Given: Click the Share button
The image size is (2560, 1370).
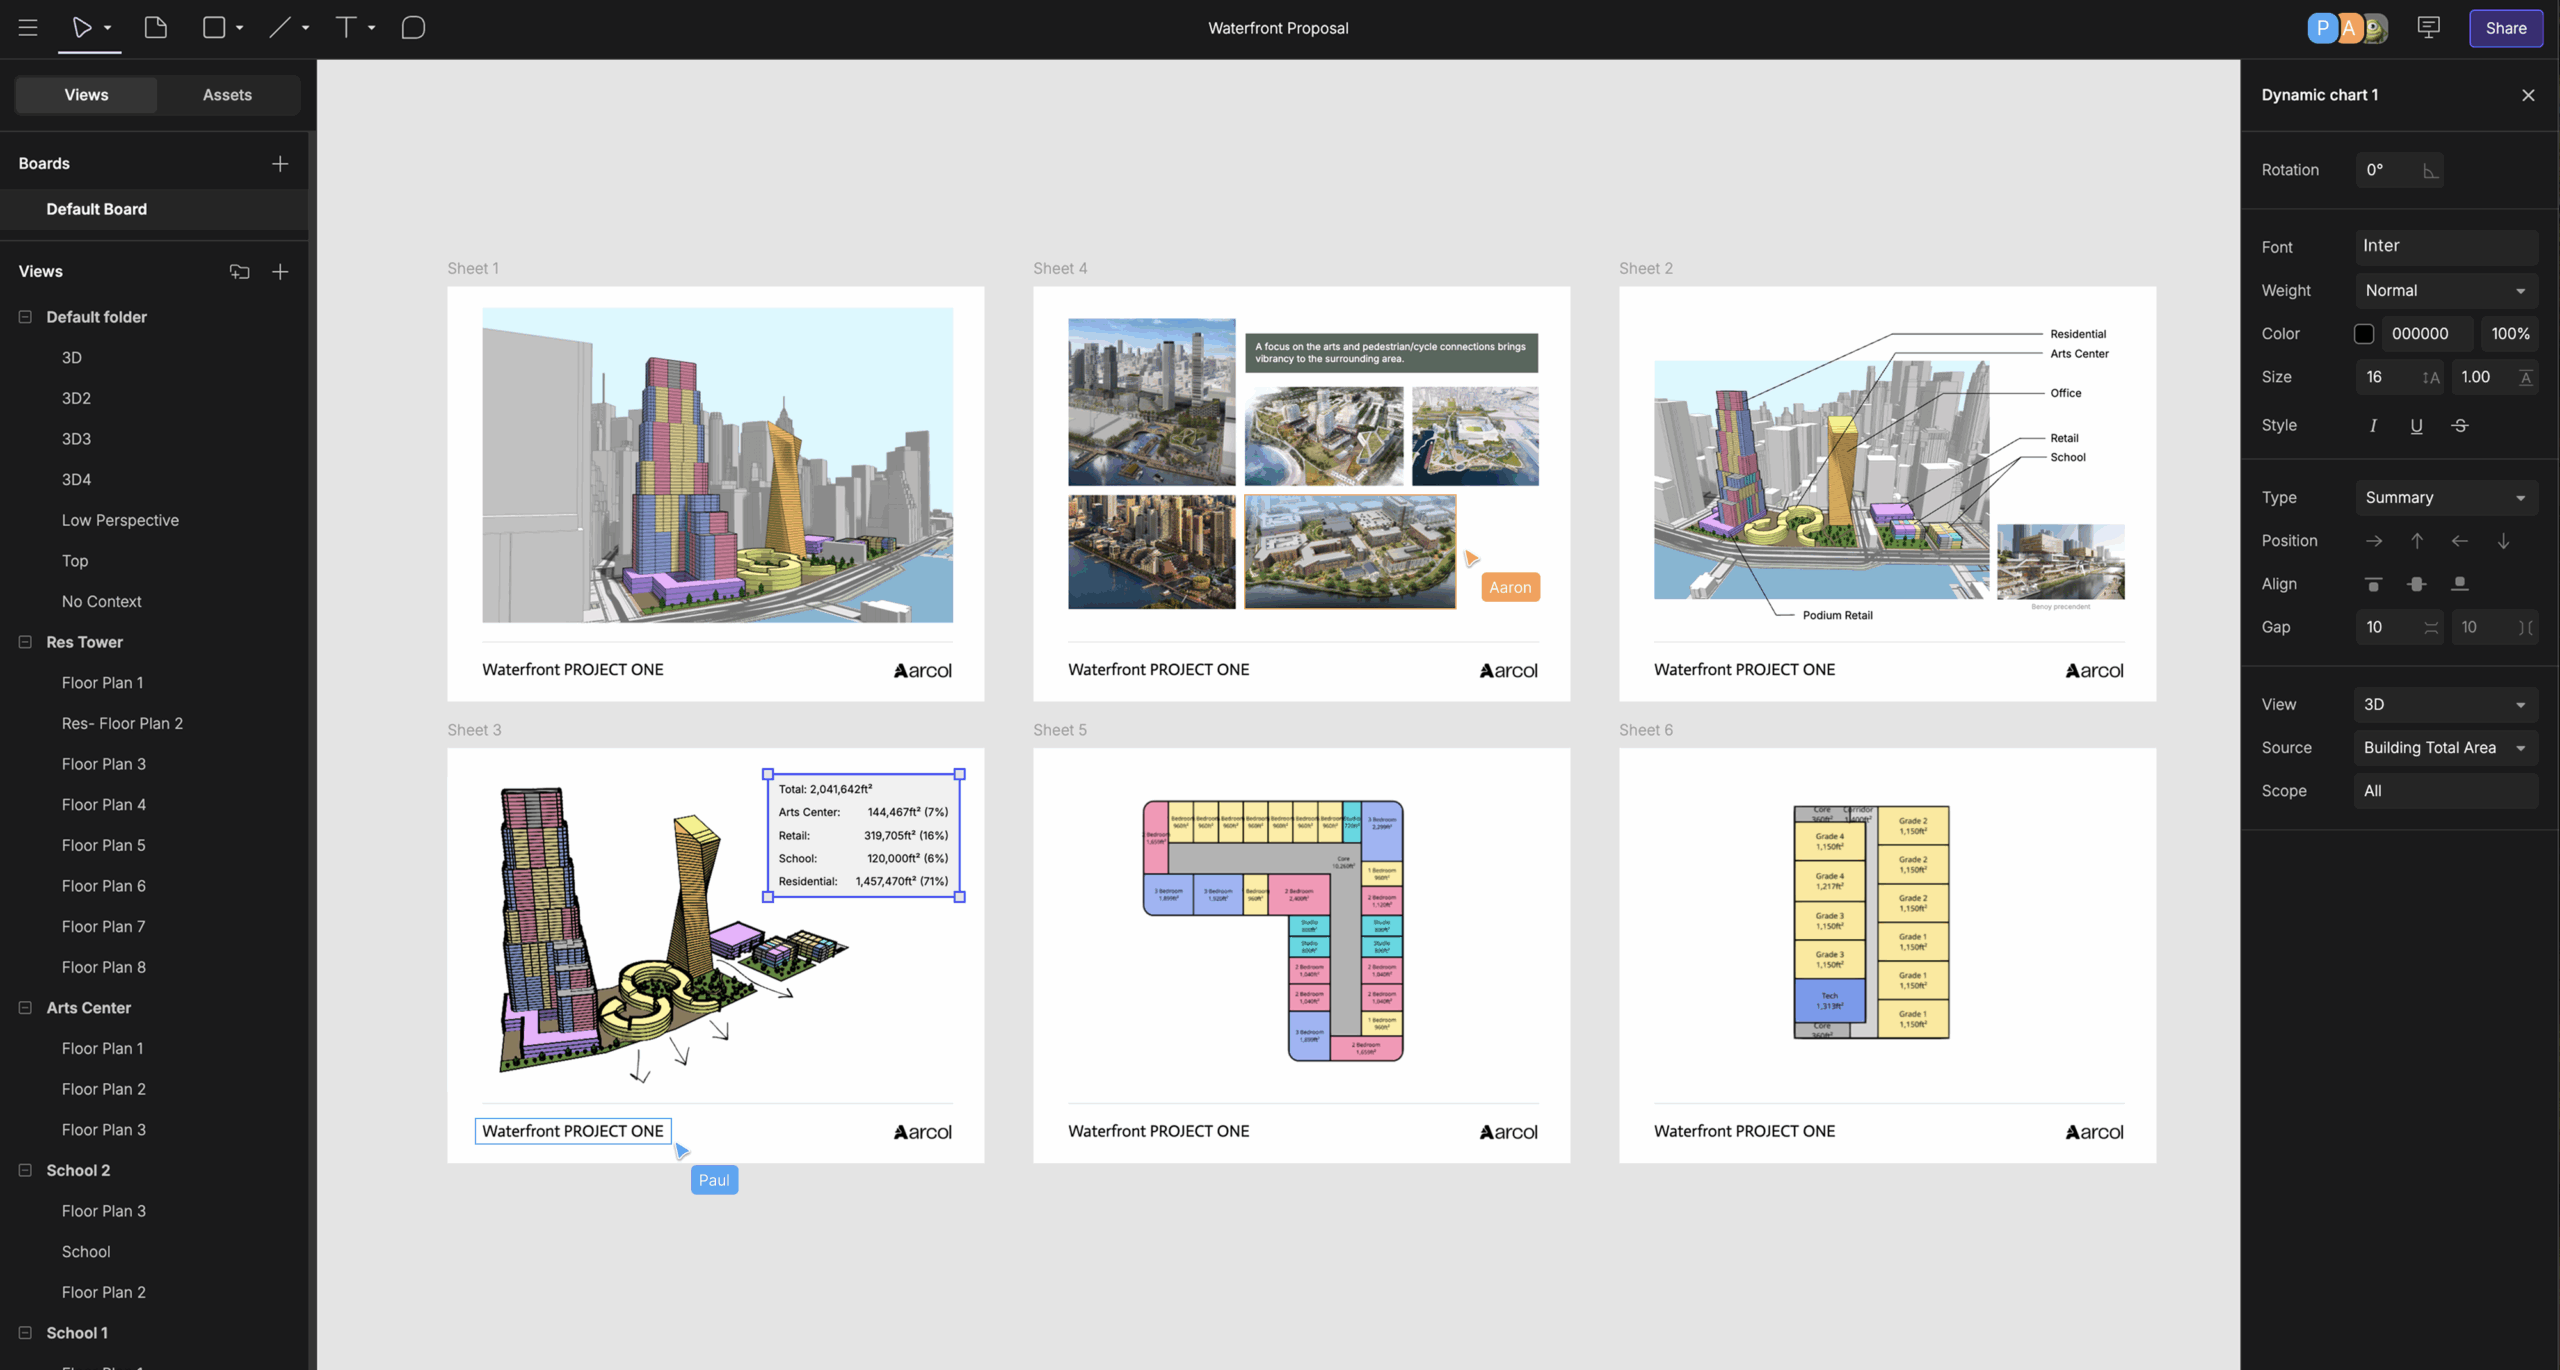Looking at the screenshot, I should pyautogui.click(x=2505, y=28).
